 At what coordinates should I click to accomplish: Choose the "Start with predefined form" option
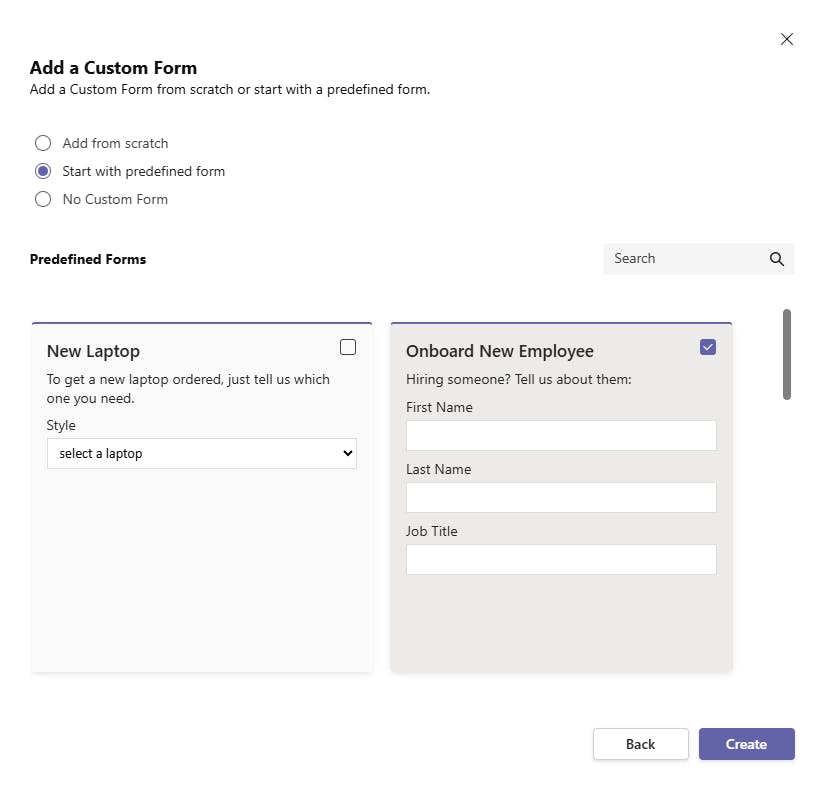[43, 171]
